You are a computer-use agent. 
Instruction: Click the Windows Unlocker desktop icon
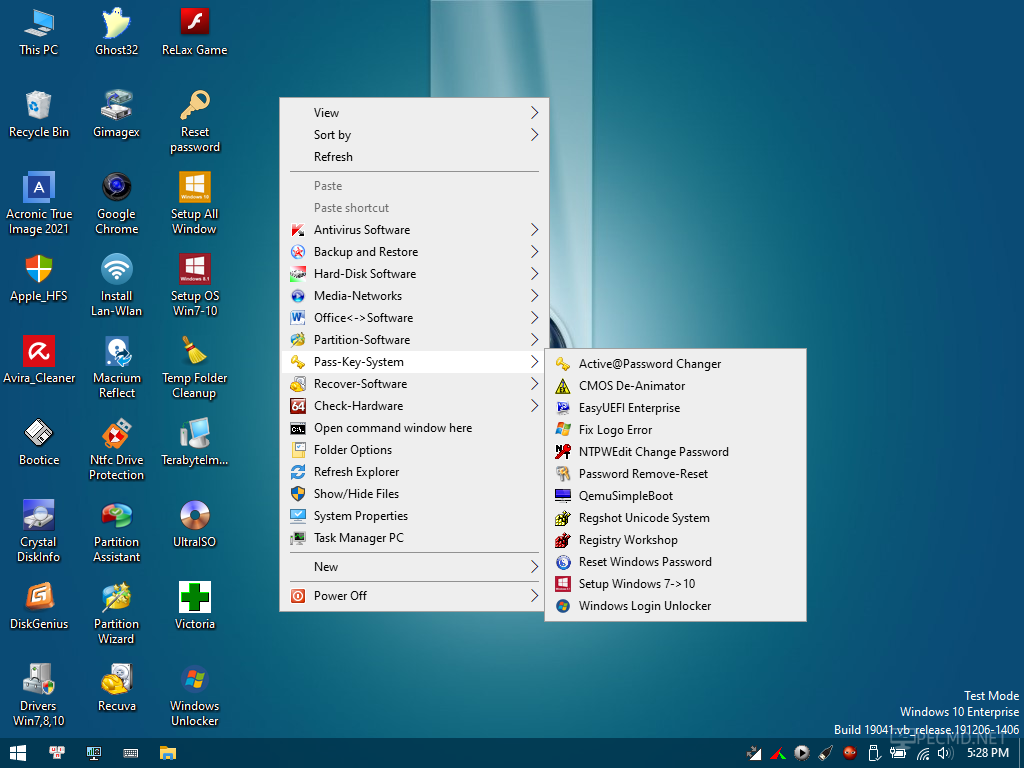tap(195, 696)
